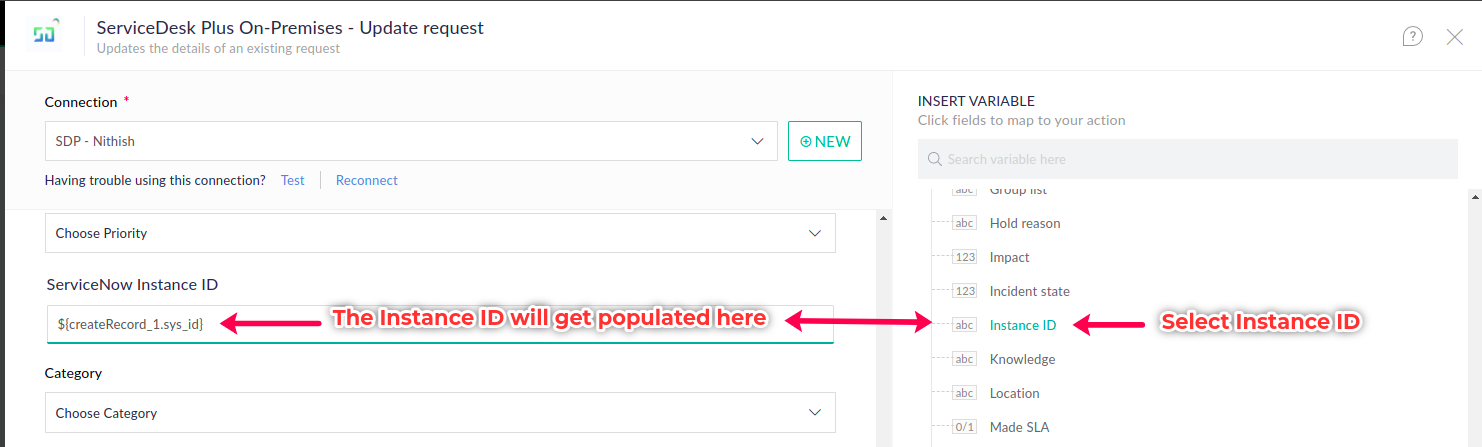The width and height of the screenshot is (1482, 447).
Task: Click the ServiceDesk Plus logo icon
Action: click(45, 35)
